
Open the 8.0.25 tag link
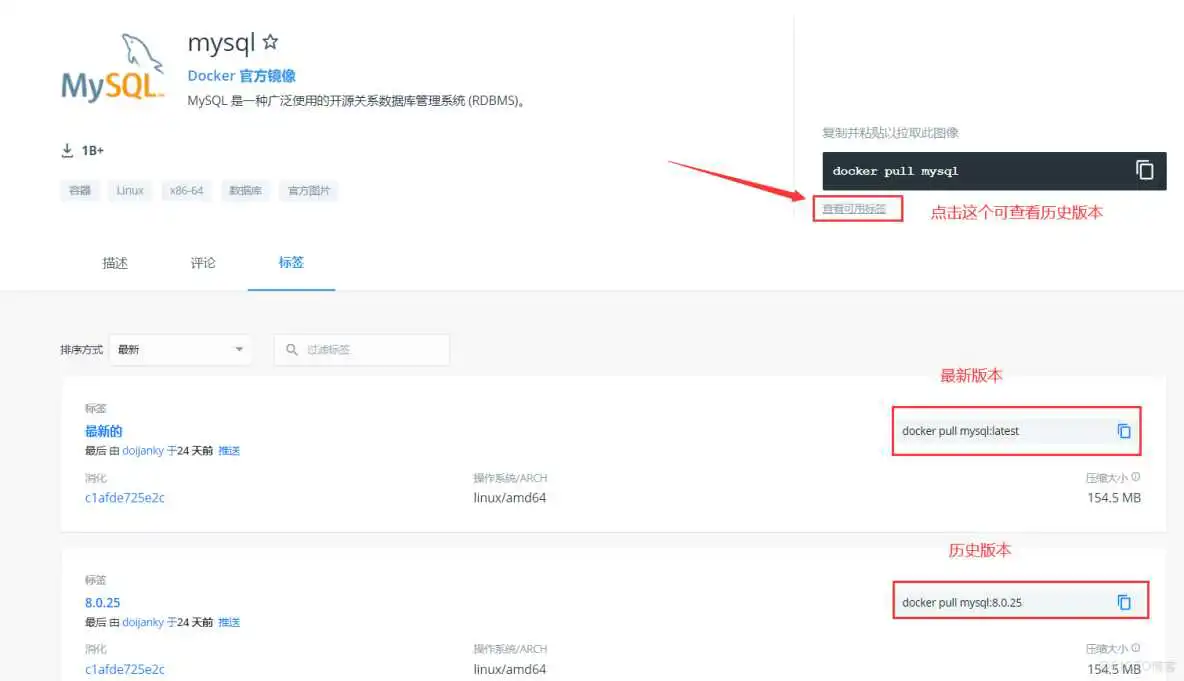coord(102,602)
